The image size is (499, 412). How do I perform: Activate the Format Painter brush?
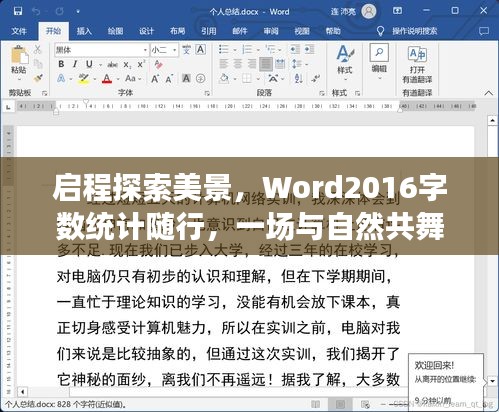(x=38, y=78)
